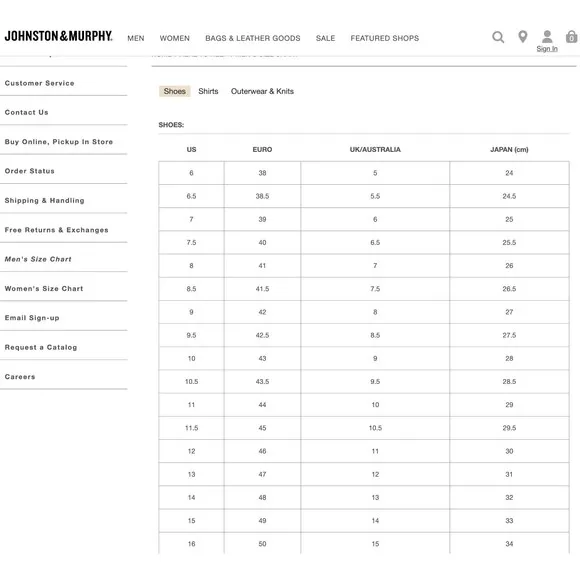Click EURO size 41 cell
Screen dimensions: 580x580
[262, 266]
